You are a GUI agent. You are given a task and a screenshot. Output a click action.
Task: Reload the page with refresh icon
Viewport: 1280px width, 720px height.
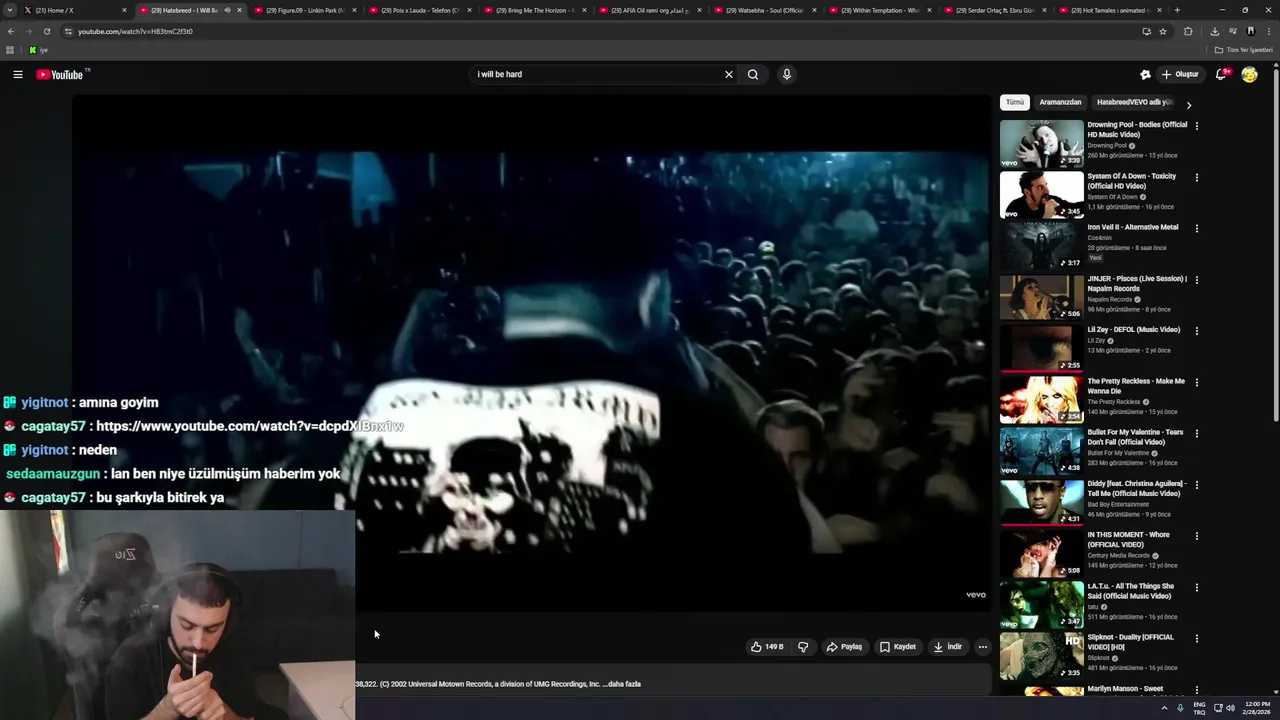tap(46, 31)
